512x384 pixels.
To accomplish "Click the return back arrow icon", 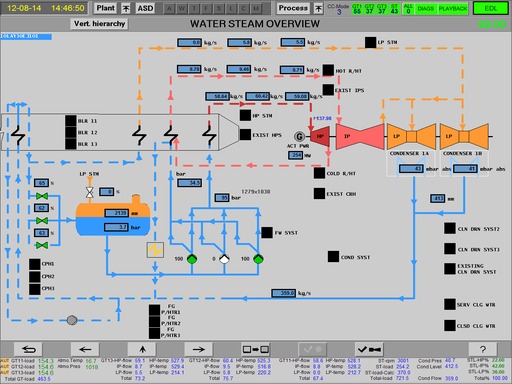I will tap(28, 349).
